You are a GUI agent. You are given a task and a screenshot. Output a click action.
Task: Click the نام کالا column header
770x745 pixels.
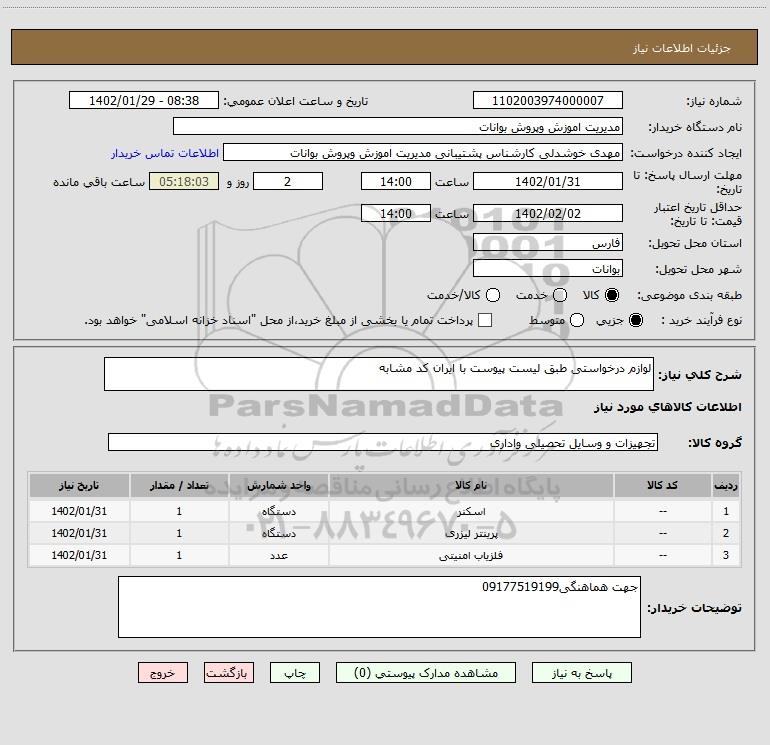[x=471, y=486]
